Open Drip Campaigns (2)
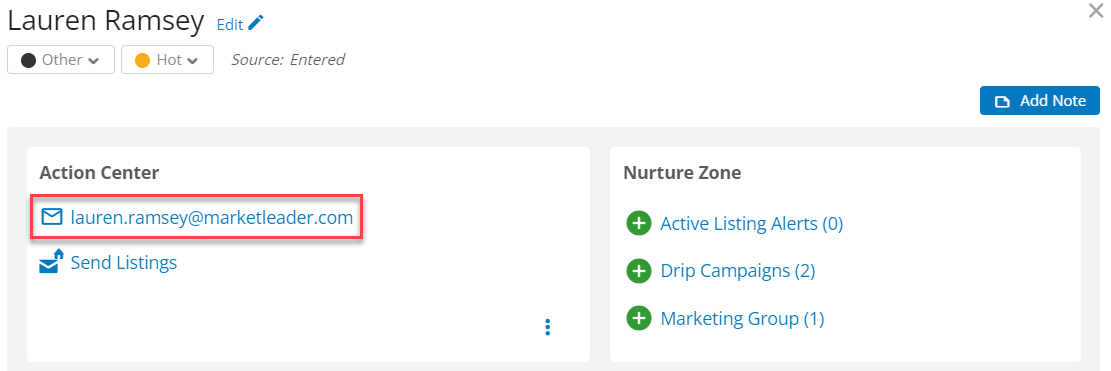The image size is (1111, 371). (738, 271)
